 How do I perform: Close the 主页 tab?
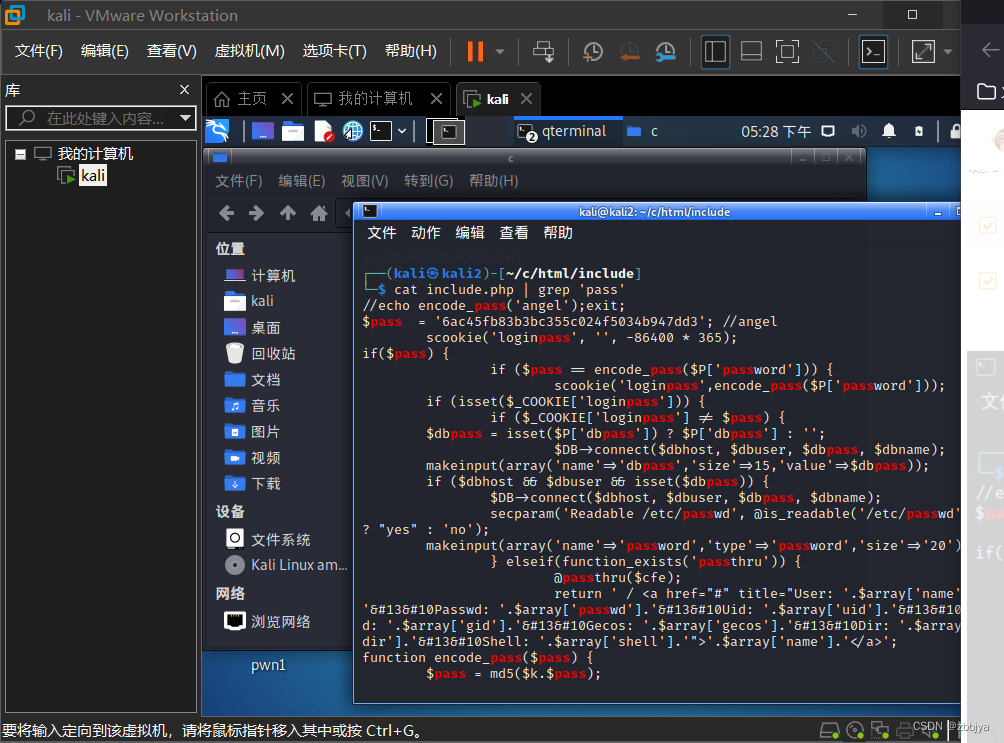(x=287, y=99)
